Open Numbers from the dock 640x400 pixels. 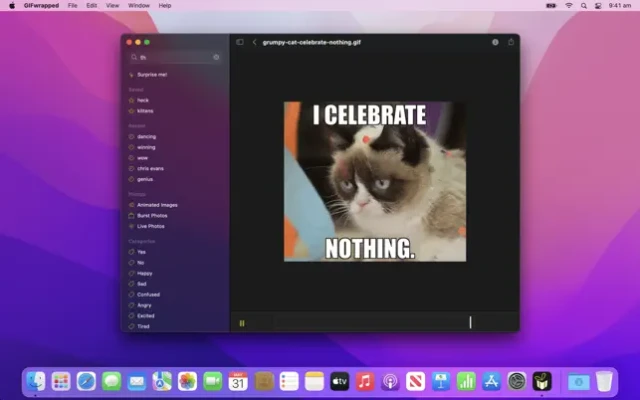[x=466, y=382]
